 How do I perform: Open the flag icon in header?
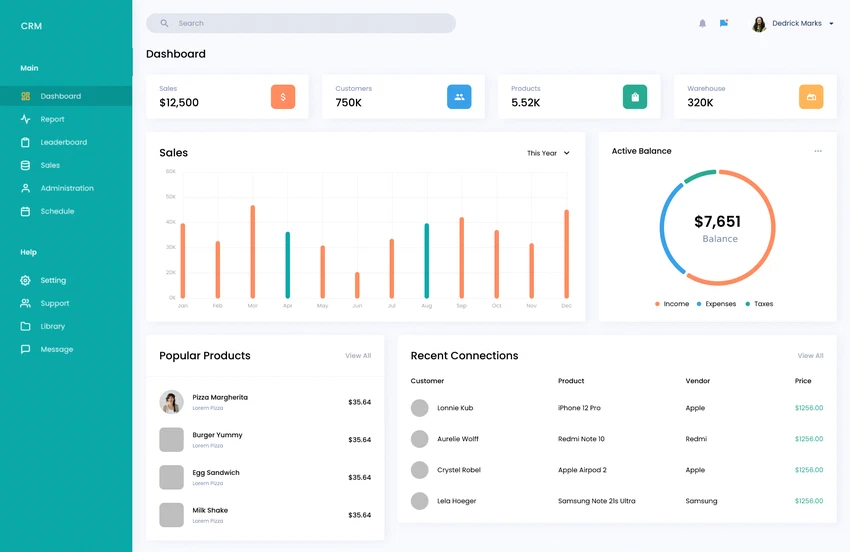[x=724, y=23]
